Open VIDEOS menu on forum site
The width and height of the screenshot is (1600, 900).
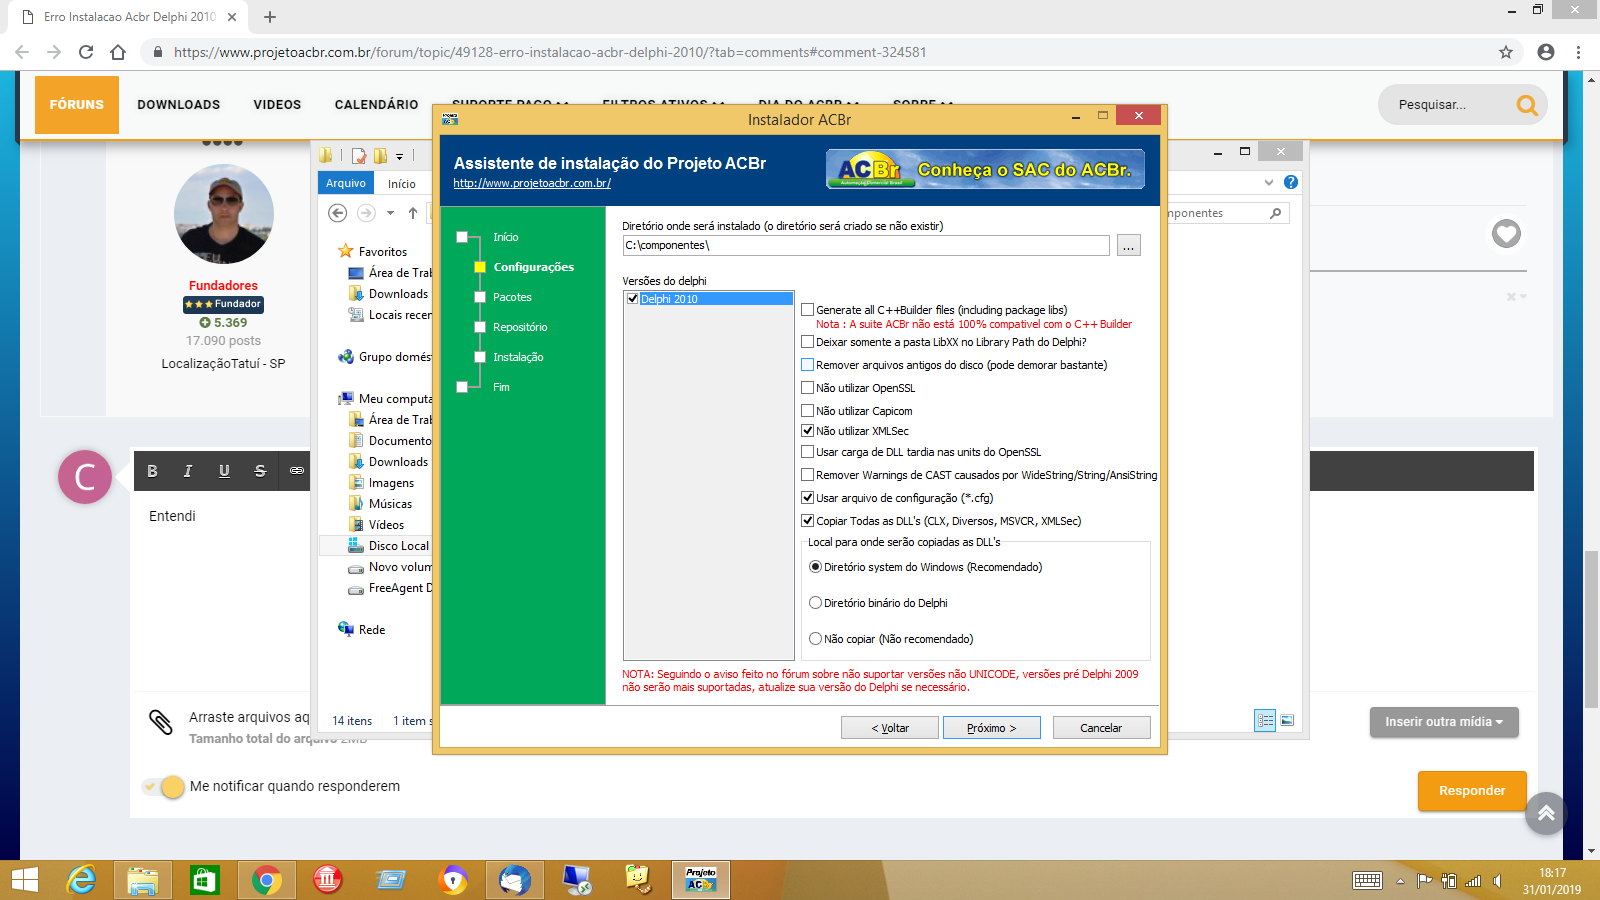point(277,105)
